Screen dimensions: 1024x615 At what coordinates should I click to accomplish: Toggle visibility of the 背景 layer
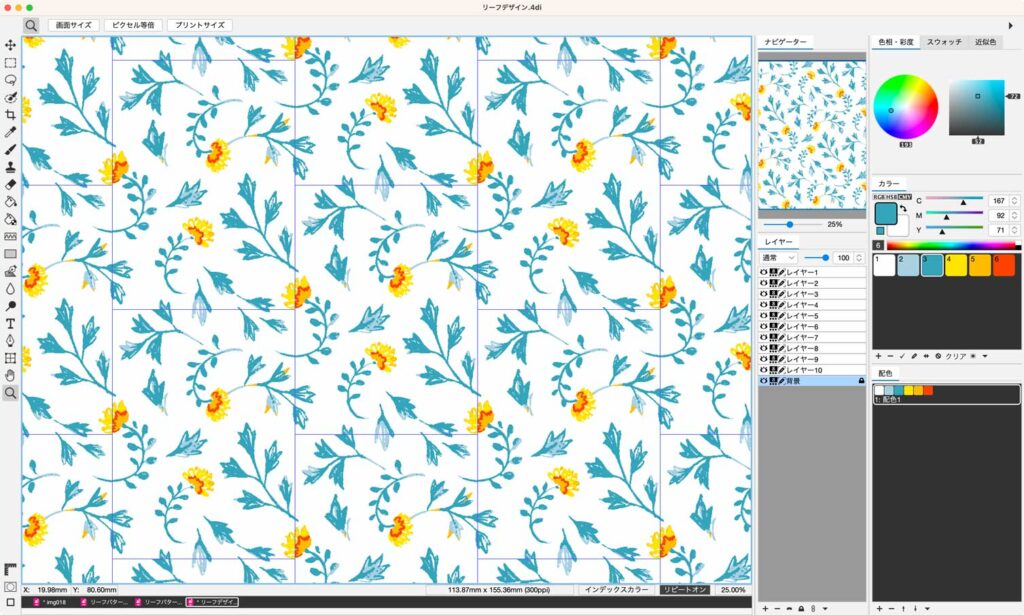tap(764, 381)
